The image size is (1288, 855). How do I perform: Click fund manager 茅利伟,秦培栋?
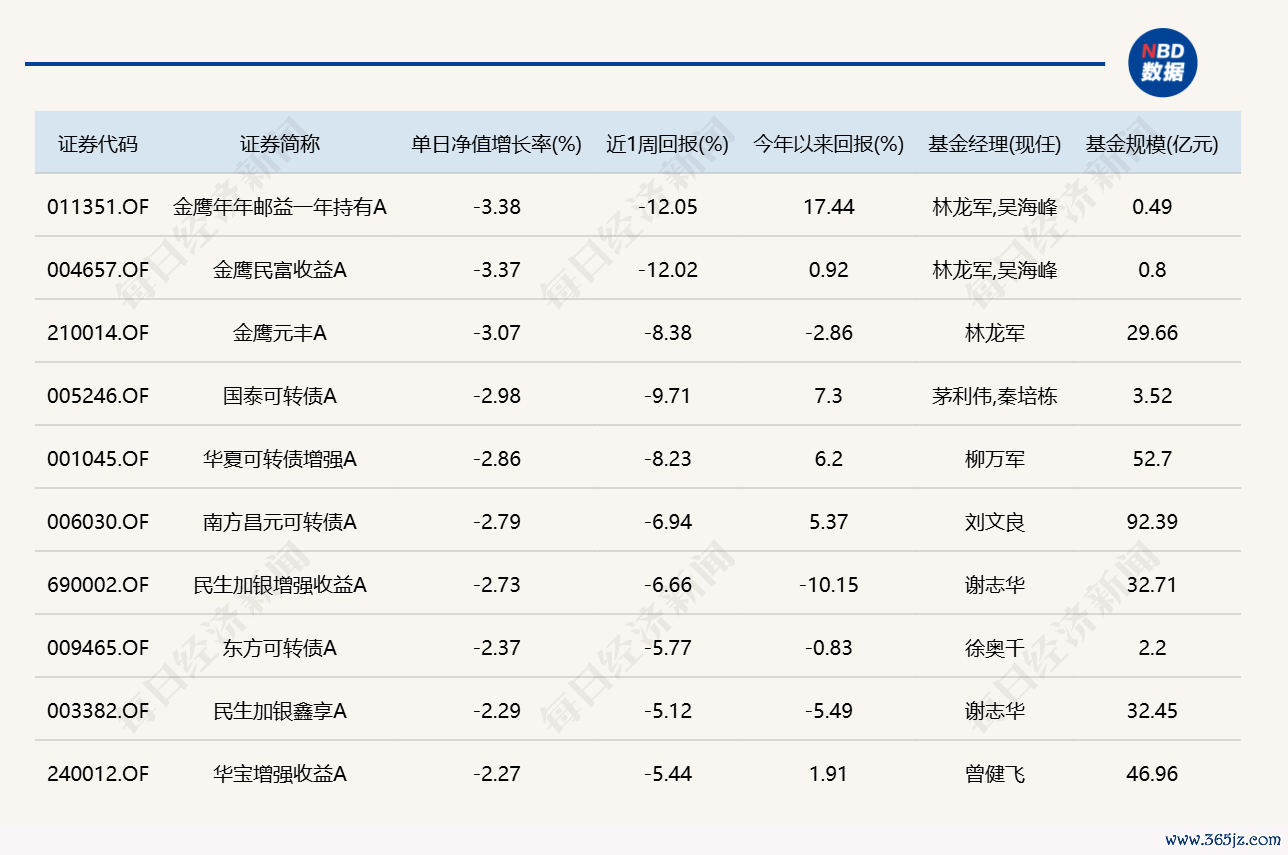pyautogui.click(x=995, y=396)
